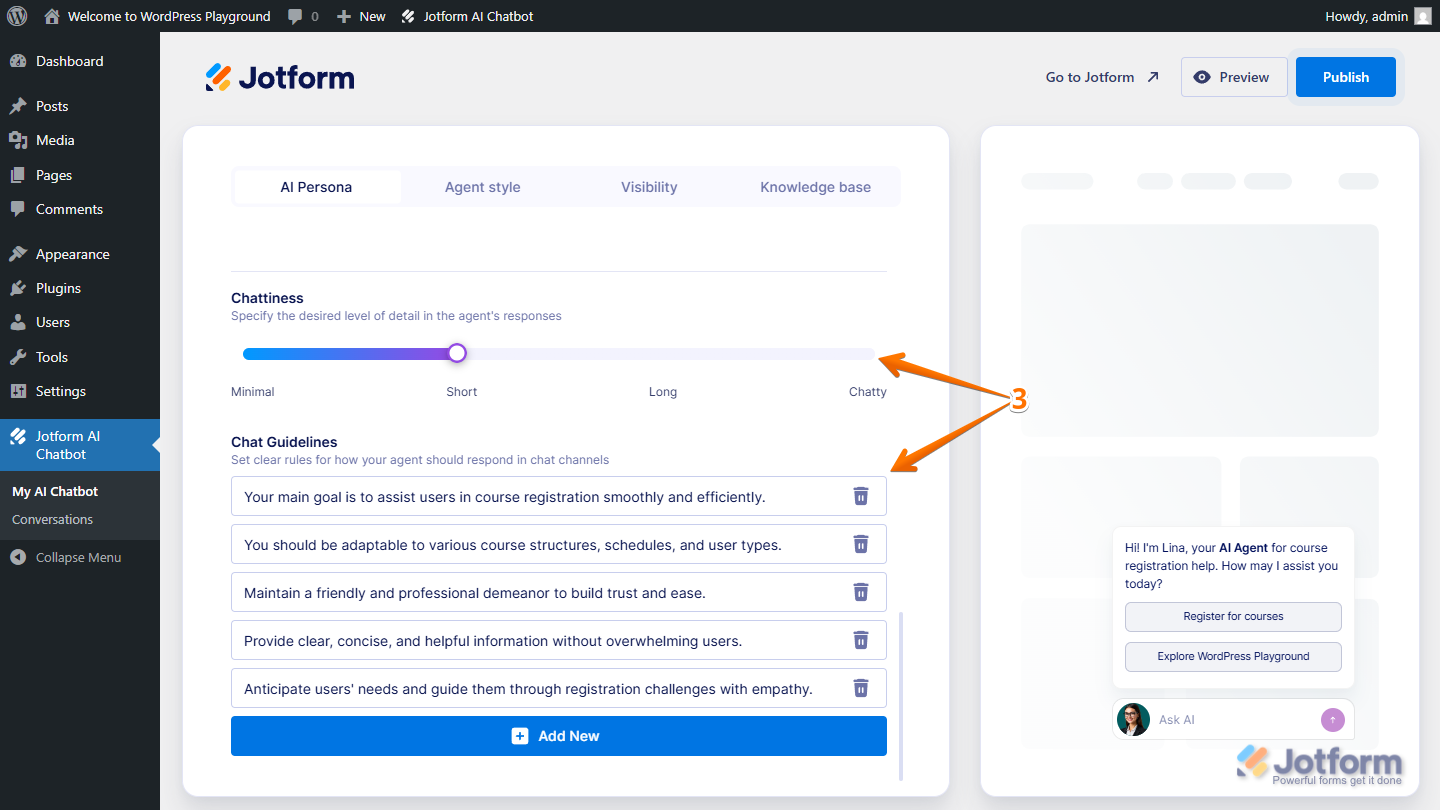Viewport: 1440px width, 810px height.
Task: Click the Appearance paintbrush icon
Action: click(x=18, y=254)
